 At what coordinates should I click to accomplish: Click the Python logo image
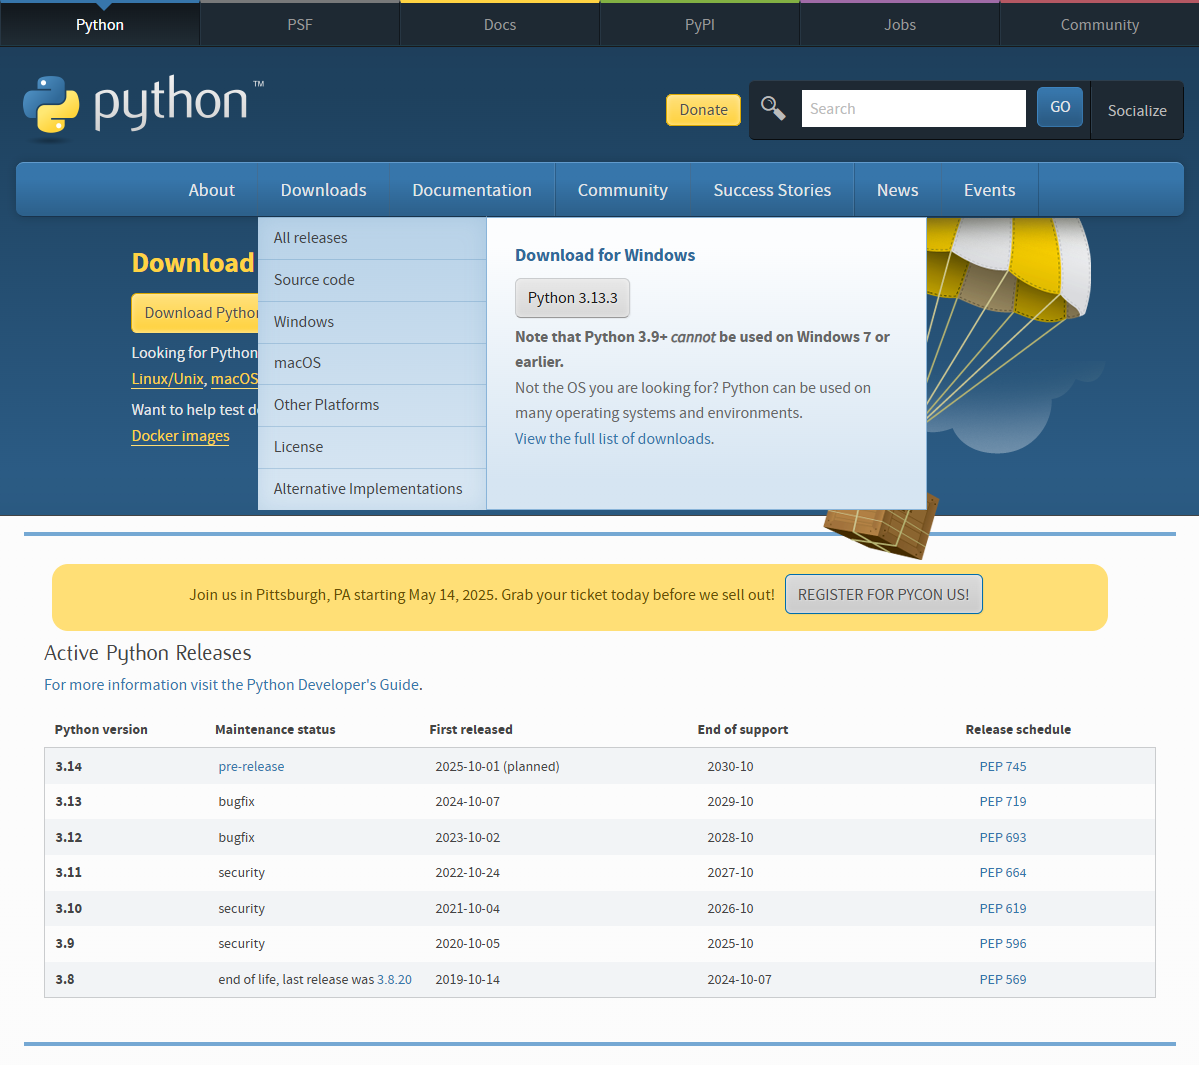pyautogui.click(x=143, y=108)
